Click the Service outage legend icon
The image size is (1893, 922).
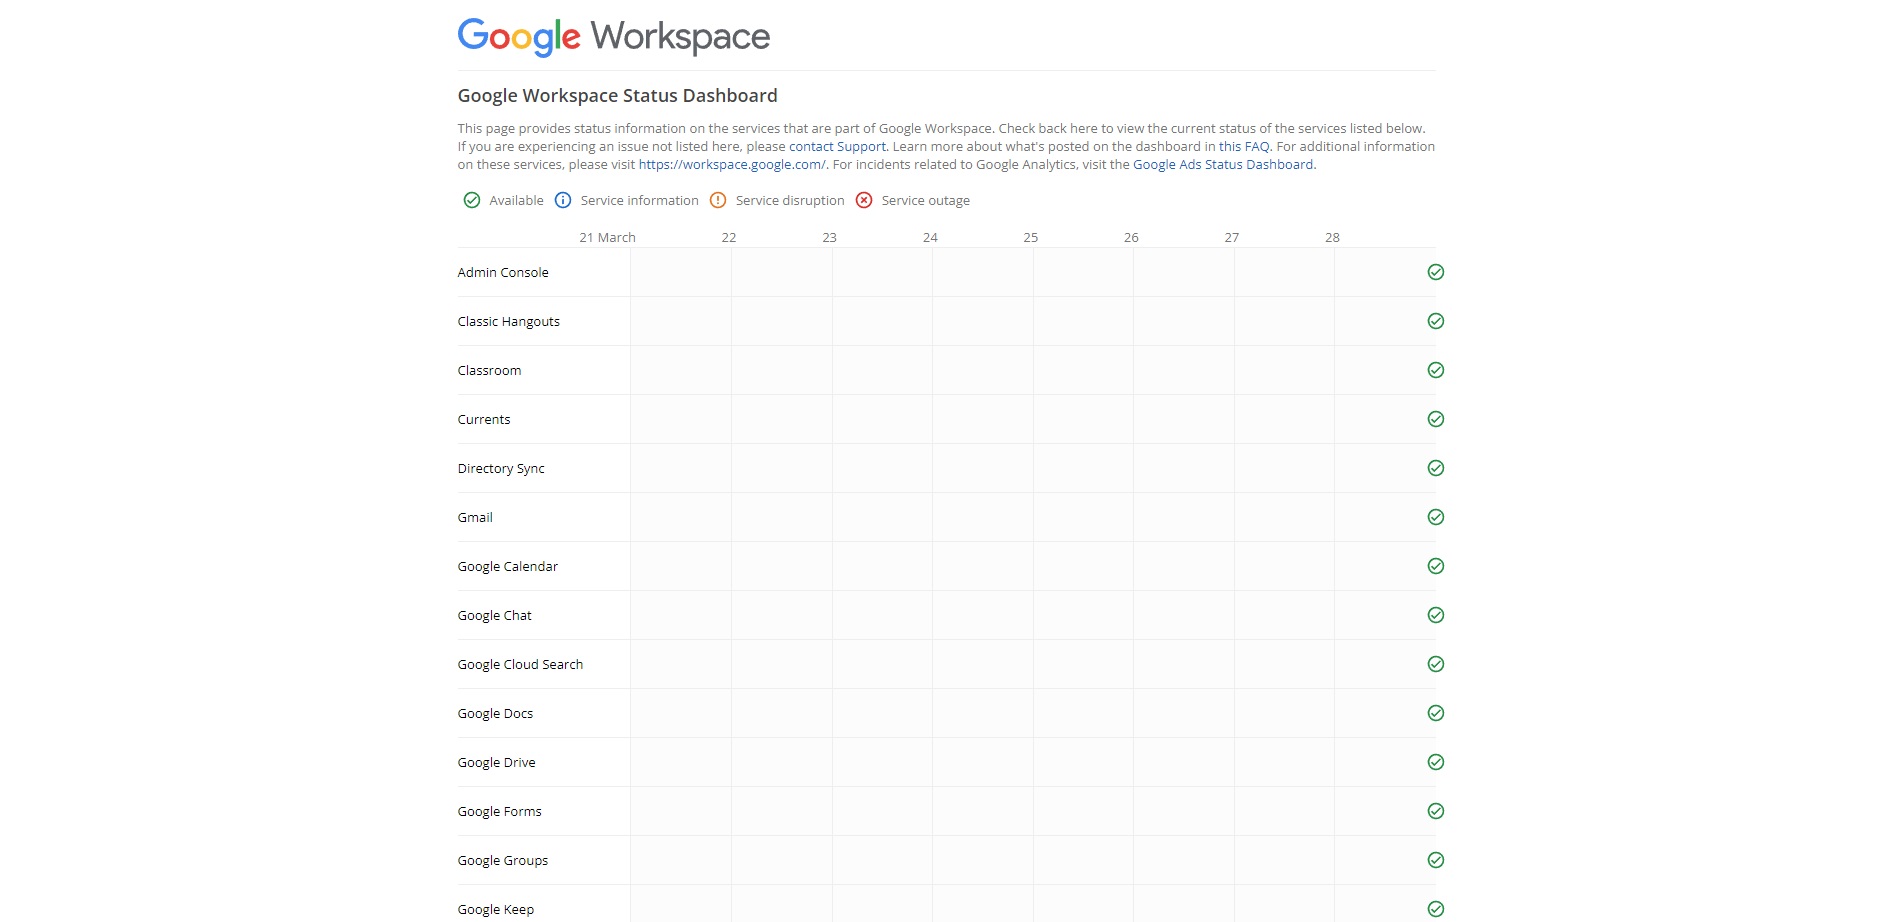(864, 200)
